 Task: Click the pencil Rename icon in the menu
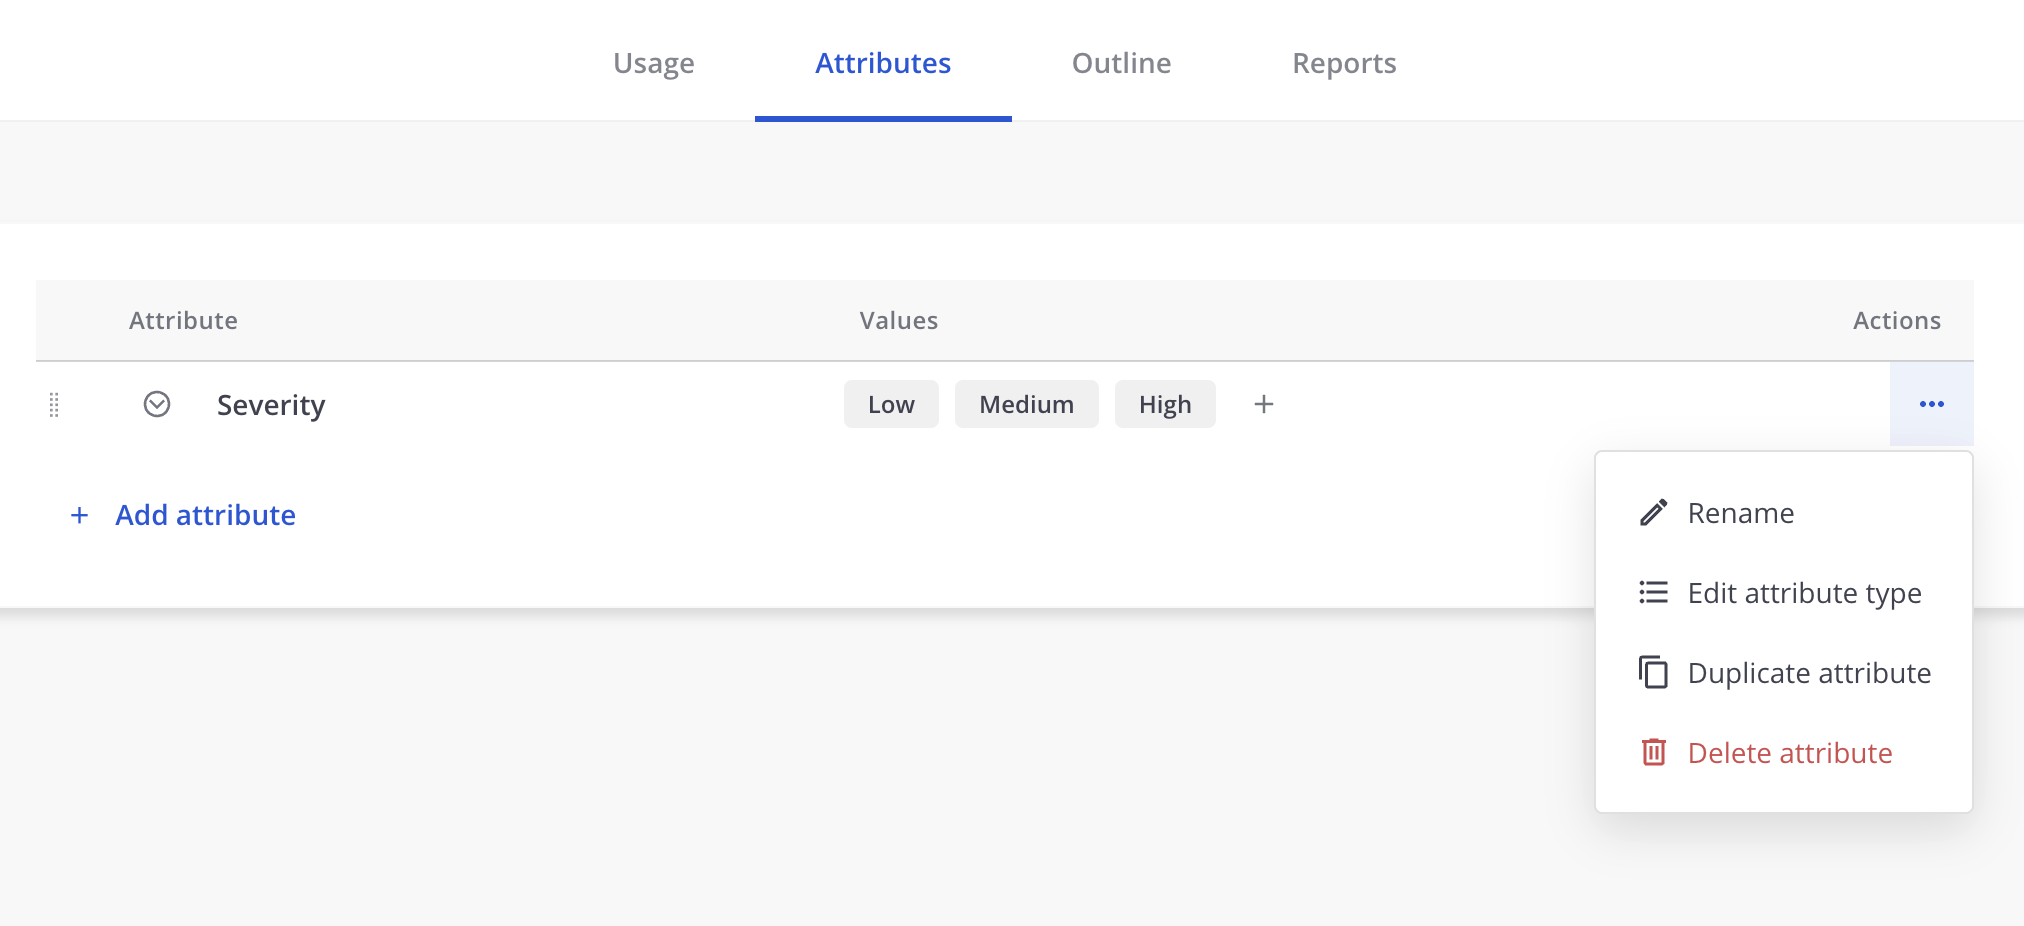tap(1655, 512)
